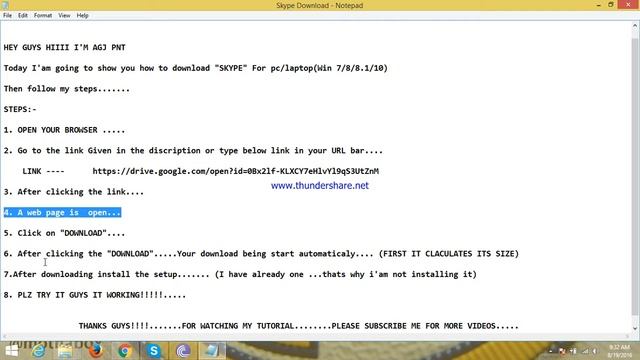Viewport: 640px width, 360px height.
Task: Click on the "THANKS GUYS!!!!" closing line
Action: click(298, 326)
